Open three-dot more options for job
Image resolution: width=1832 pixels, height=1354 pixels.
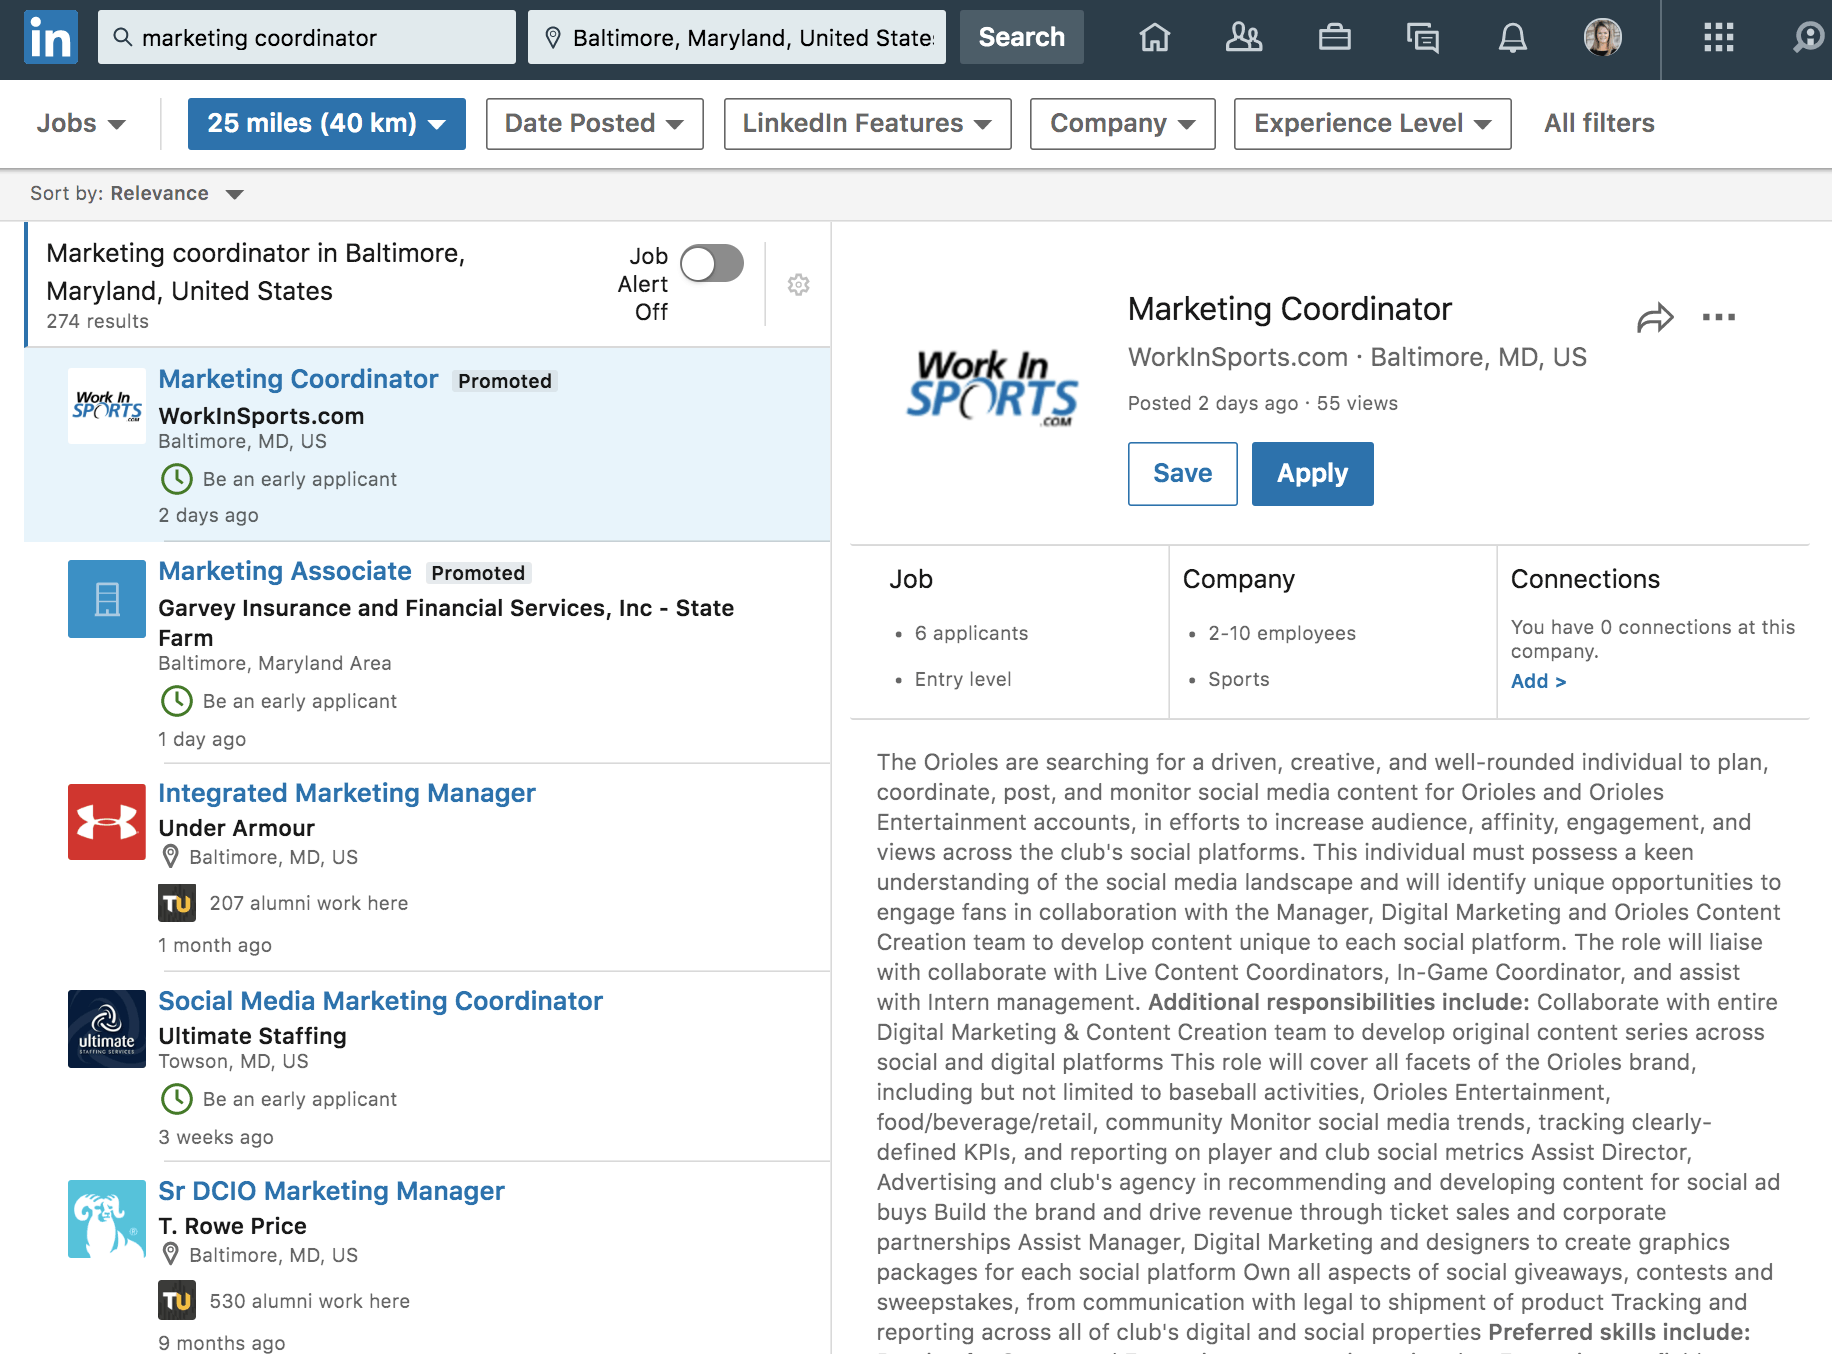[x=1718, y=318]
